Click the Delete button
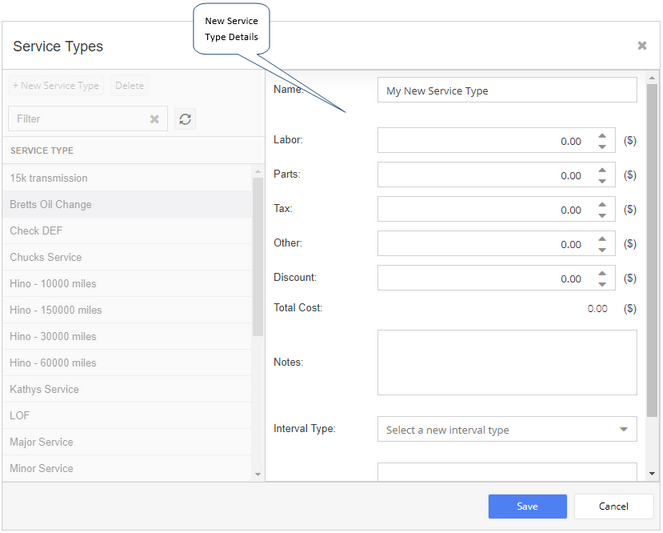 click(129, 85)
